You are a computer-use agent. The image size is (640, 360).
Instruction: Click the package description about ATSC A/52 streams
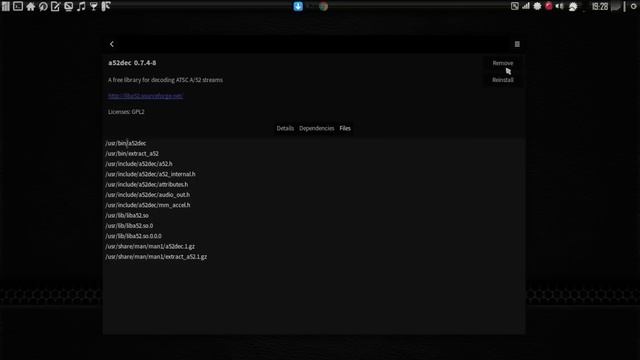pyautogui.click(x=165, y=80)
